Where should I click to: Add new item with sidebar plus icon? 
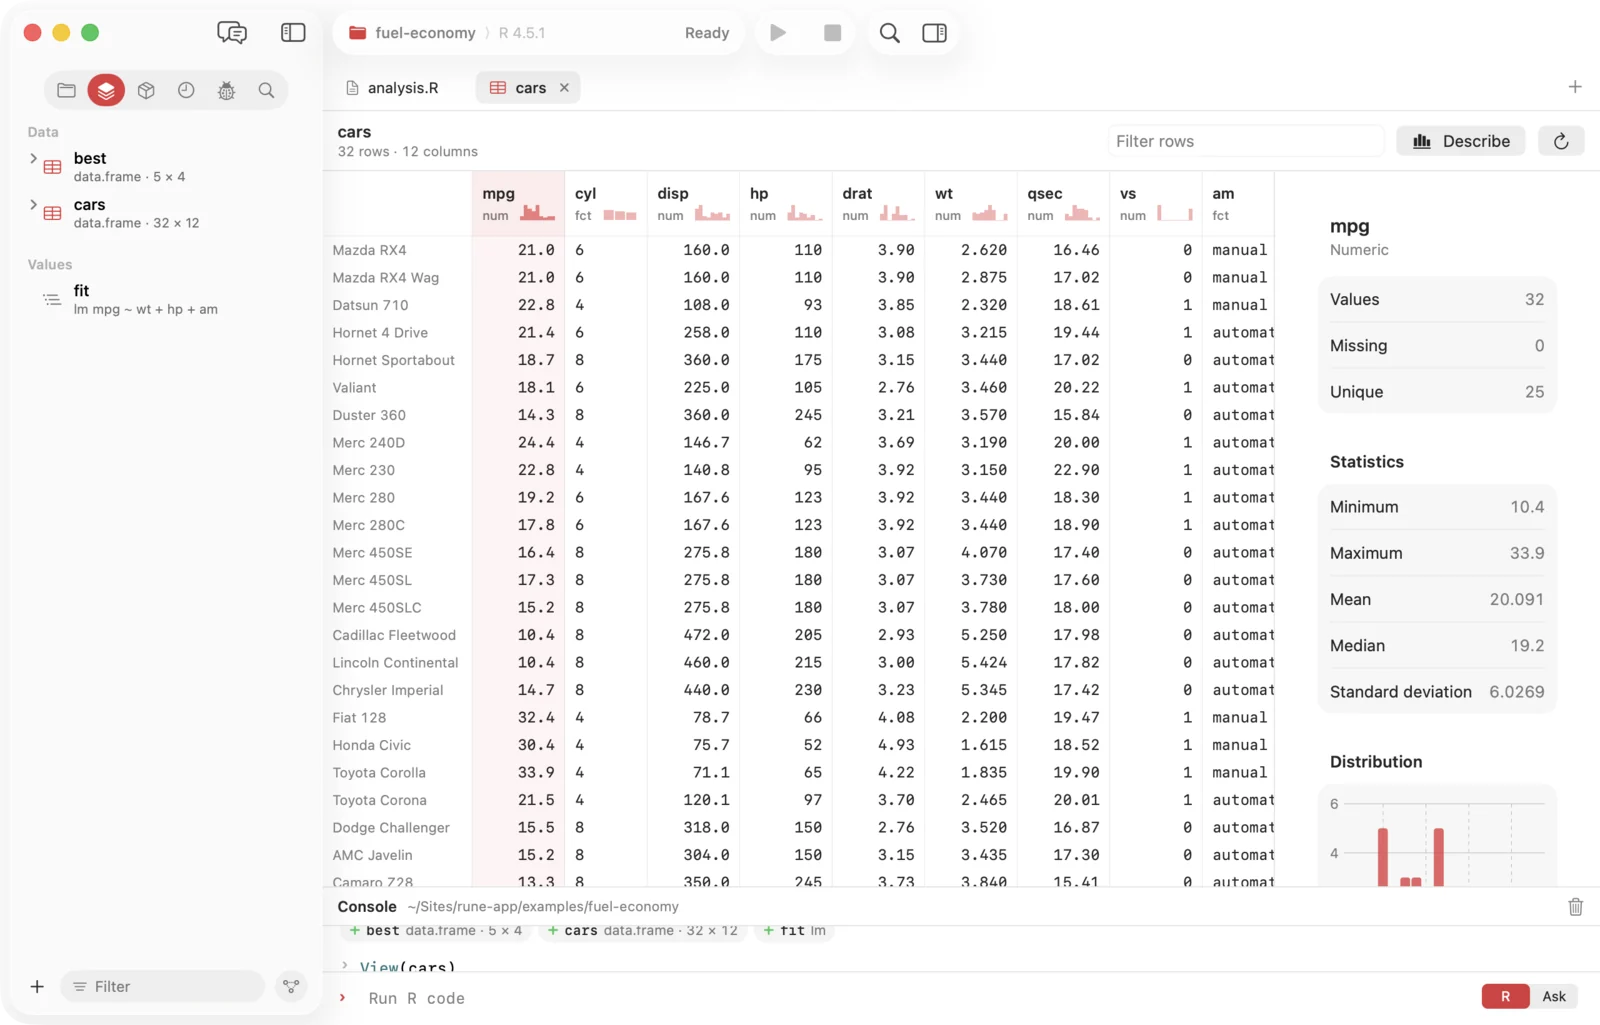pos(37,986)
